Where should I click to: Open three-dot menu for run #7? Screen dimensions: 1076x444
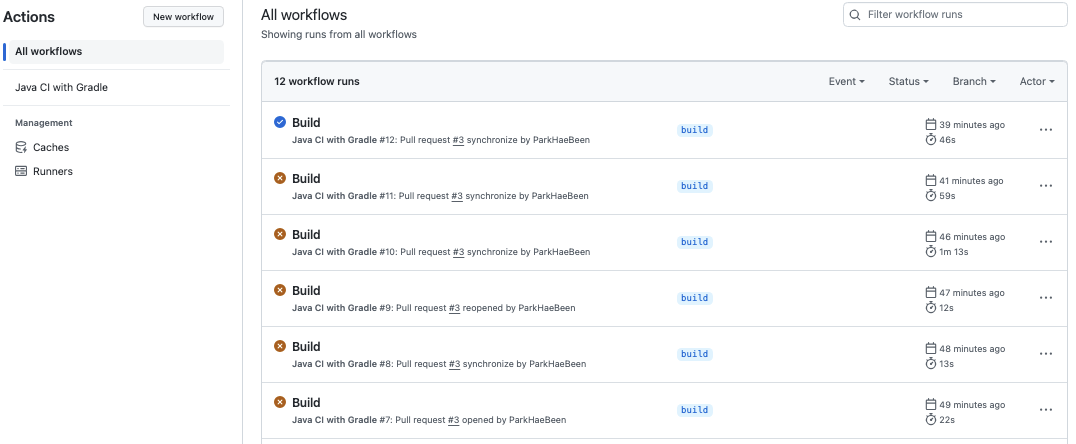coord(1046,410)
